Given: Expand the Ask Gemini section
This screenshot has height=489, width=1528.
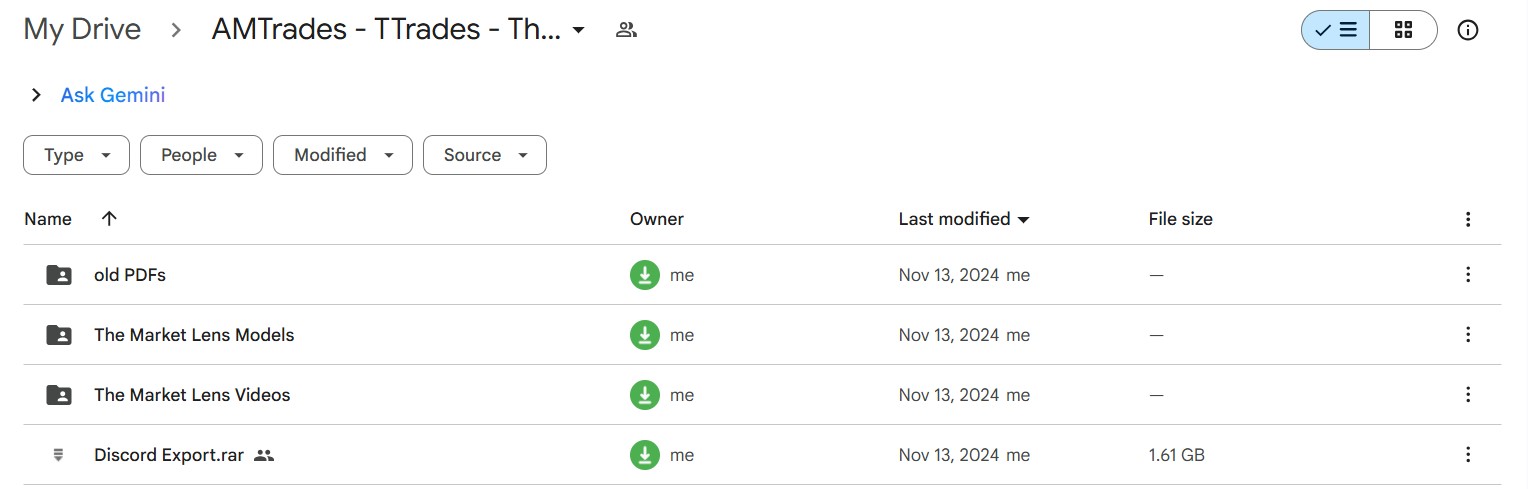Looking at the screenshot, I should pyautogui.click(x=36, y=95).
